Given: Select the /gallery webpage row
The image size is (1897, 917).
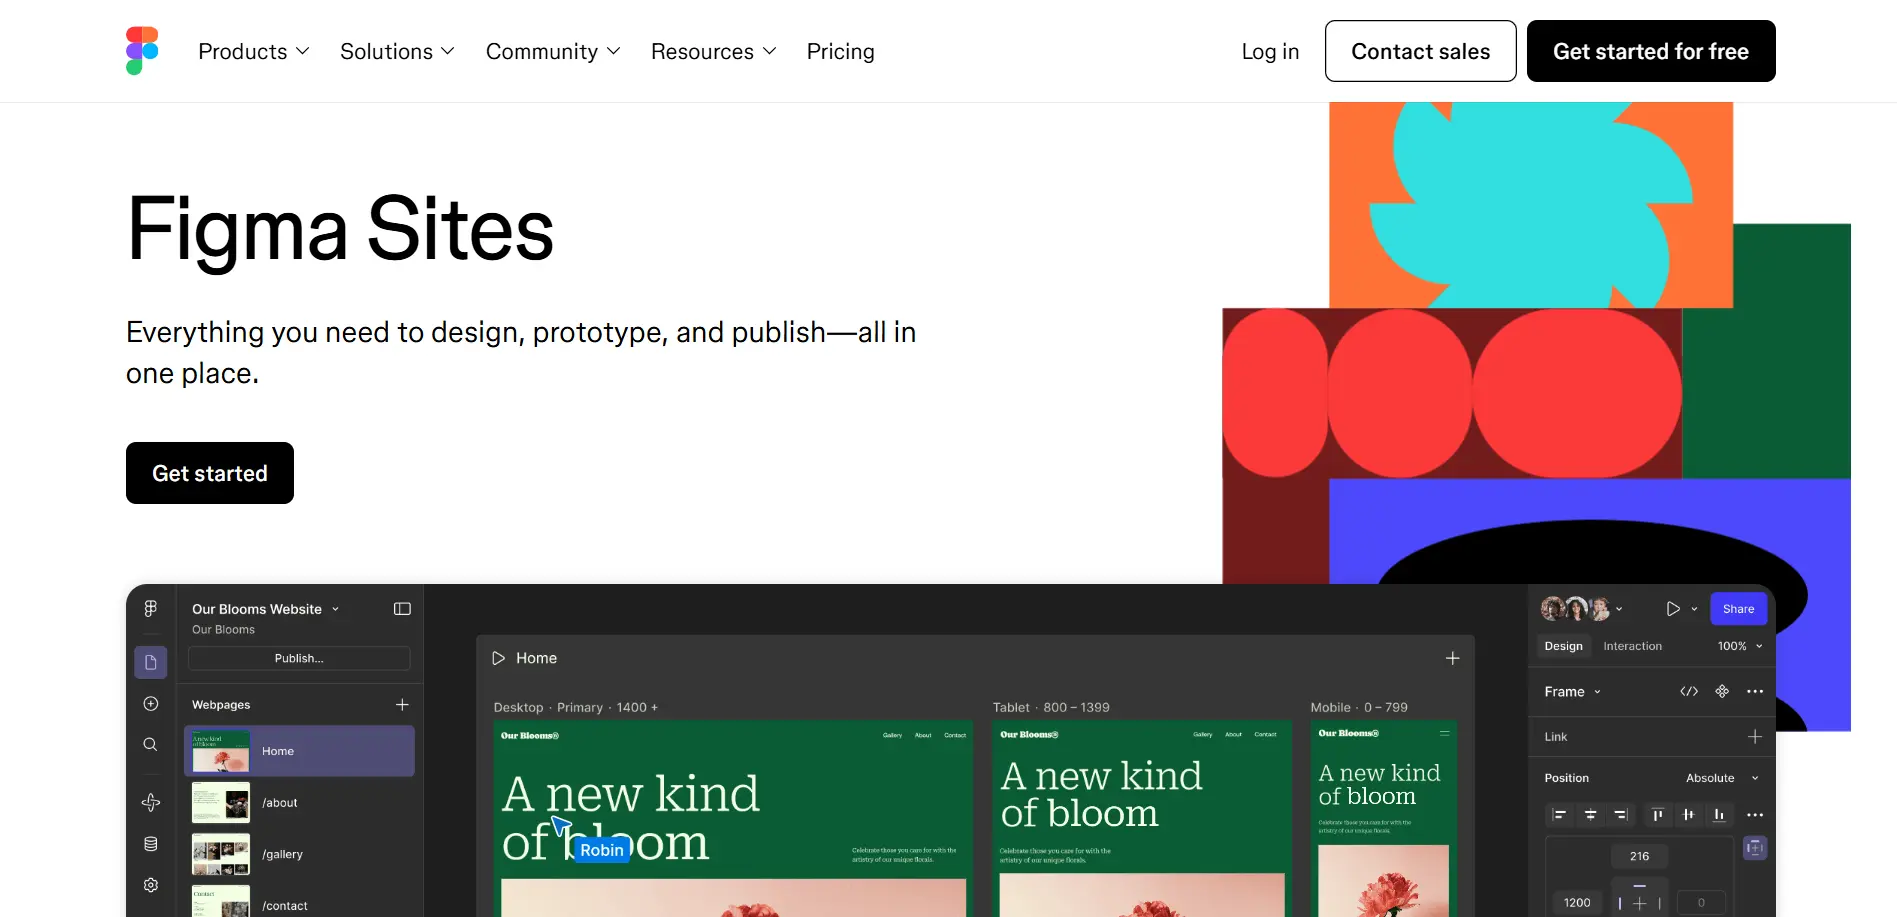Looking at the screenshot, I should 300,854.
